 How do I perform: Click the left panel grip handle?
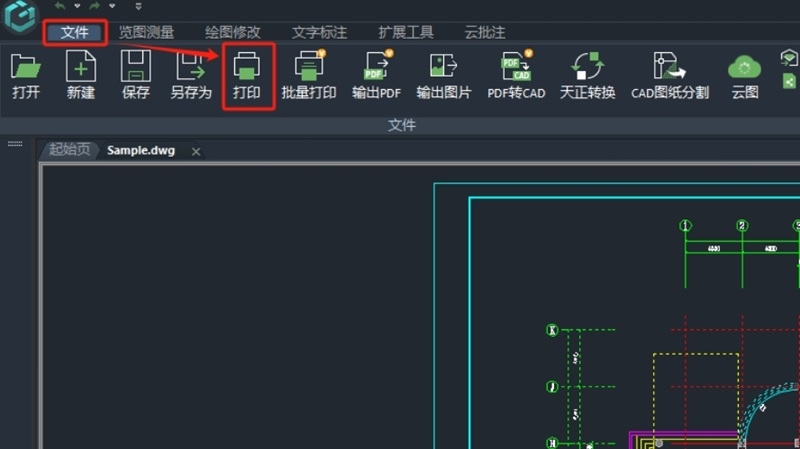coord(15,144)
